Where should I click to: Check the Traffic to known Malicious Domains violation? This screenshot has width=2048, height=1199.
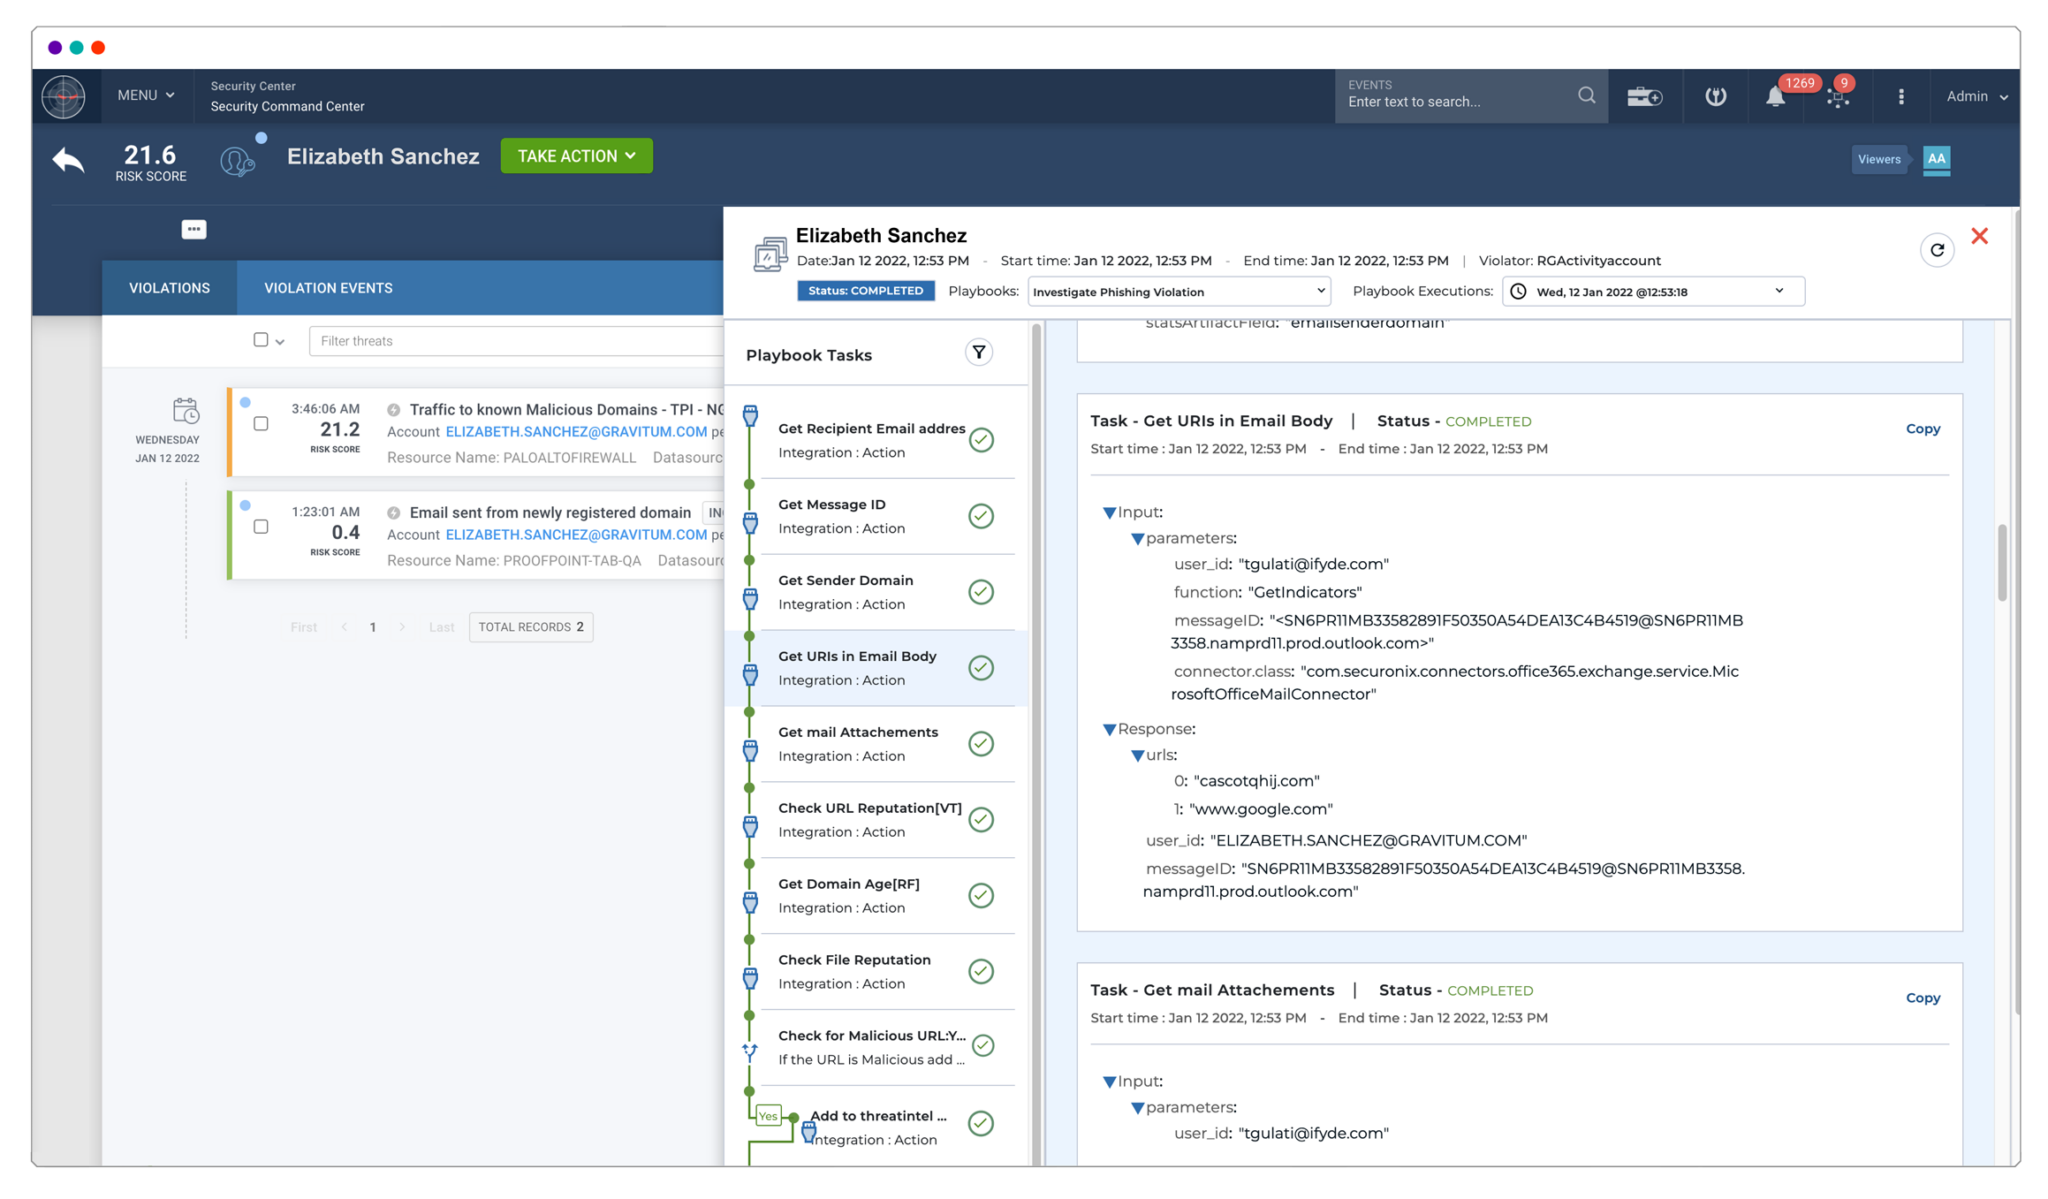pos(261,423)
